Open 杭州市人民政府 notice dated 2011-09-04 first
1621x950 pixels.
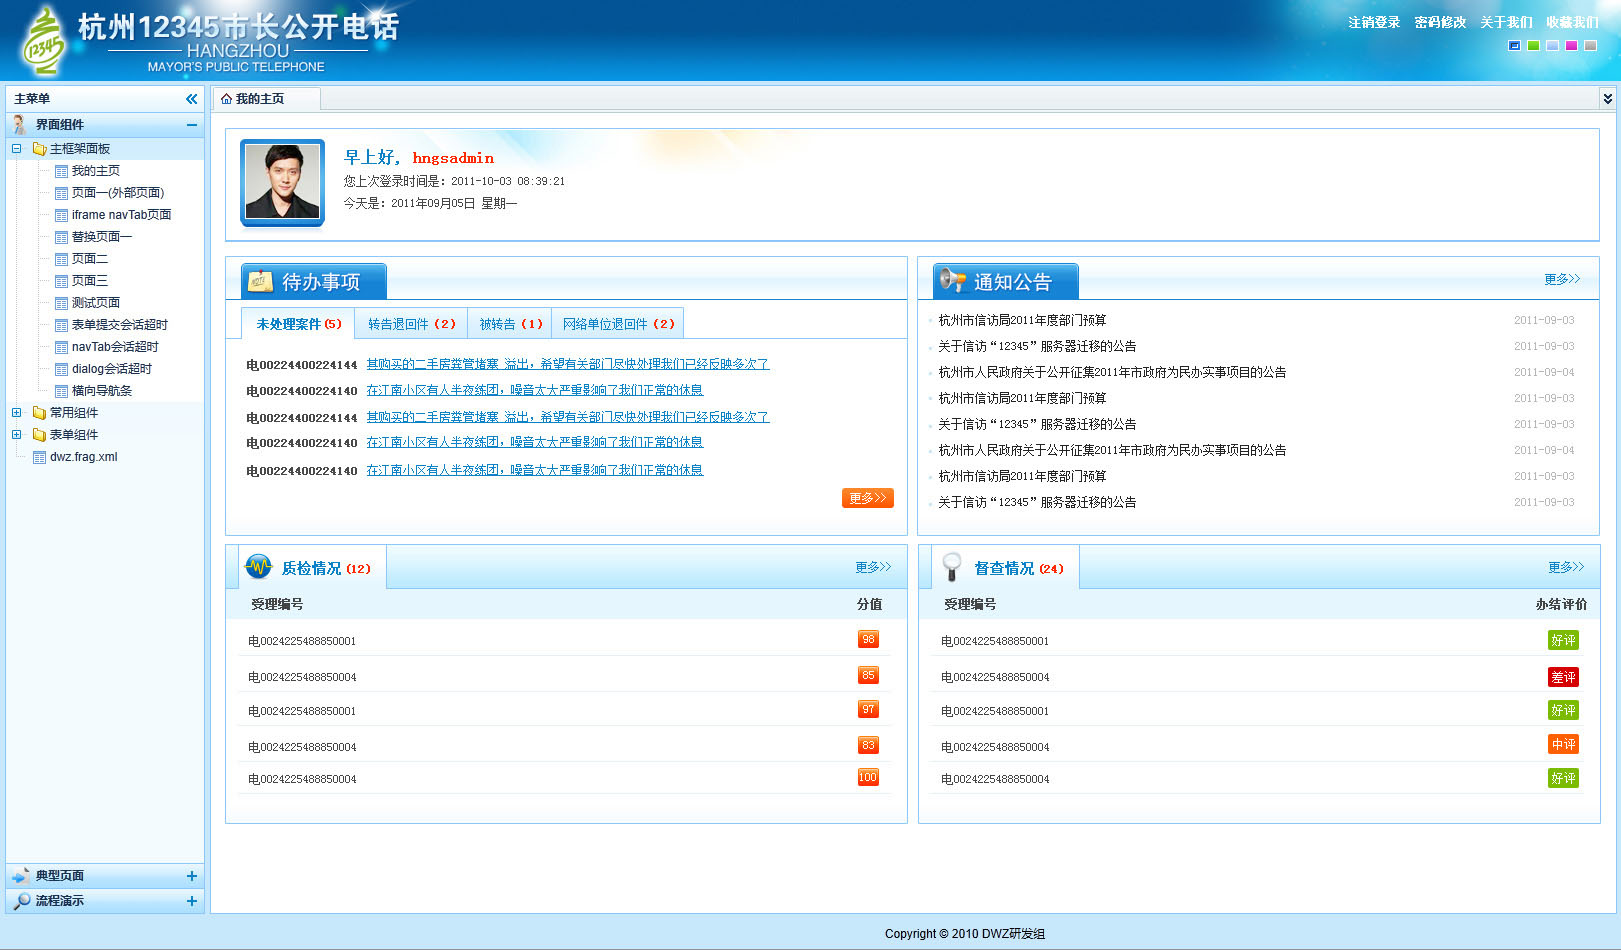click(x=1112, y=372)
